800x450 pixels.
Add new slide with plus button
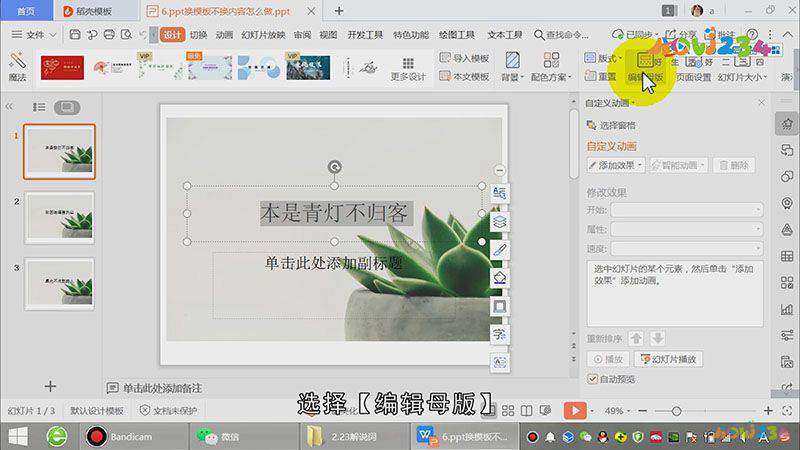click(50, 386)
